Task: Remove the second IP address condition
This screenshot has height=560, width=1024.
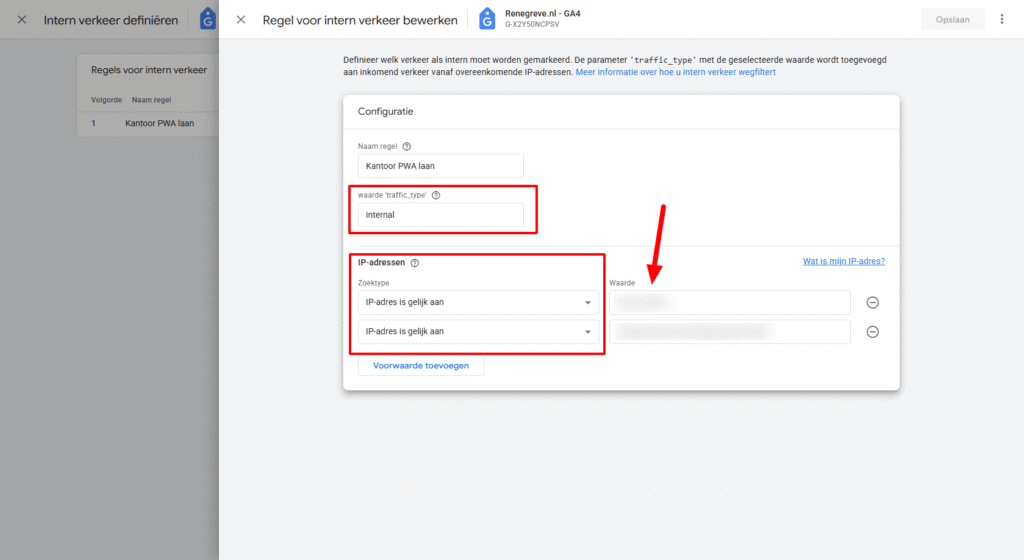Action: 872,332
